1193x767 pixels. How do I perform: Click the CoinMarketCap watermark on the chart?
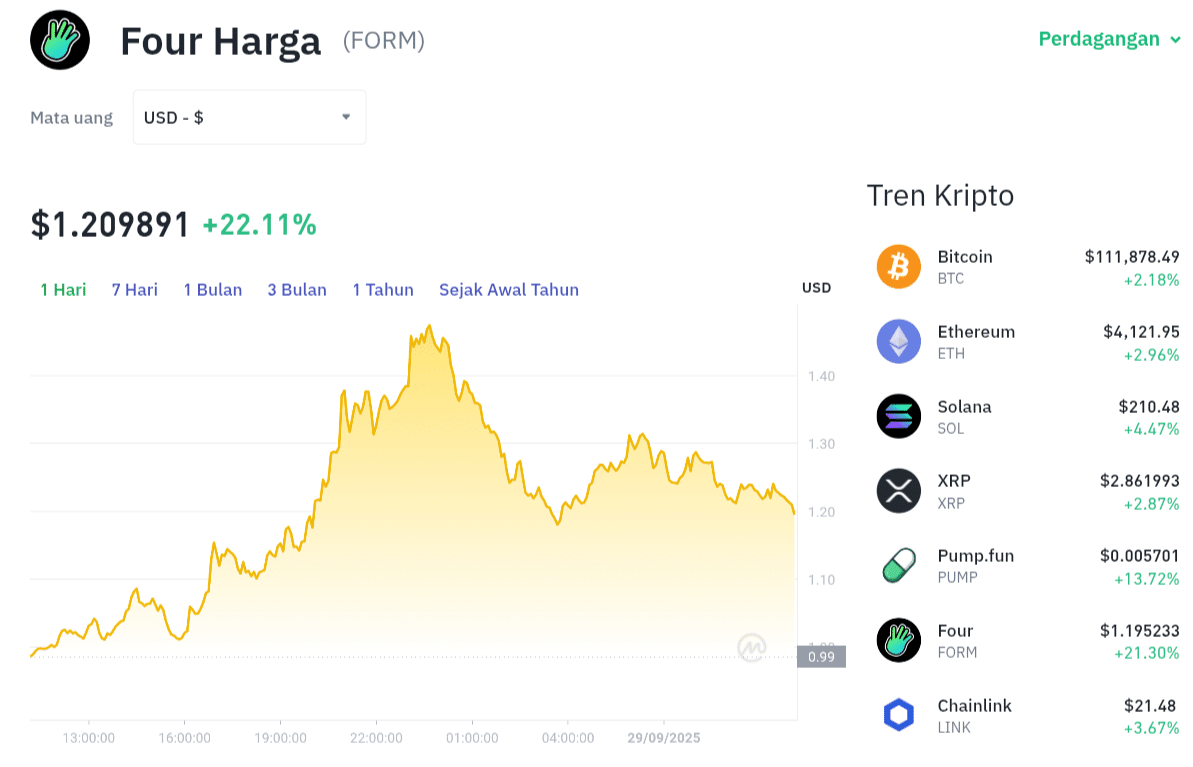point(752,648)
